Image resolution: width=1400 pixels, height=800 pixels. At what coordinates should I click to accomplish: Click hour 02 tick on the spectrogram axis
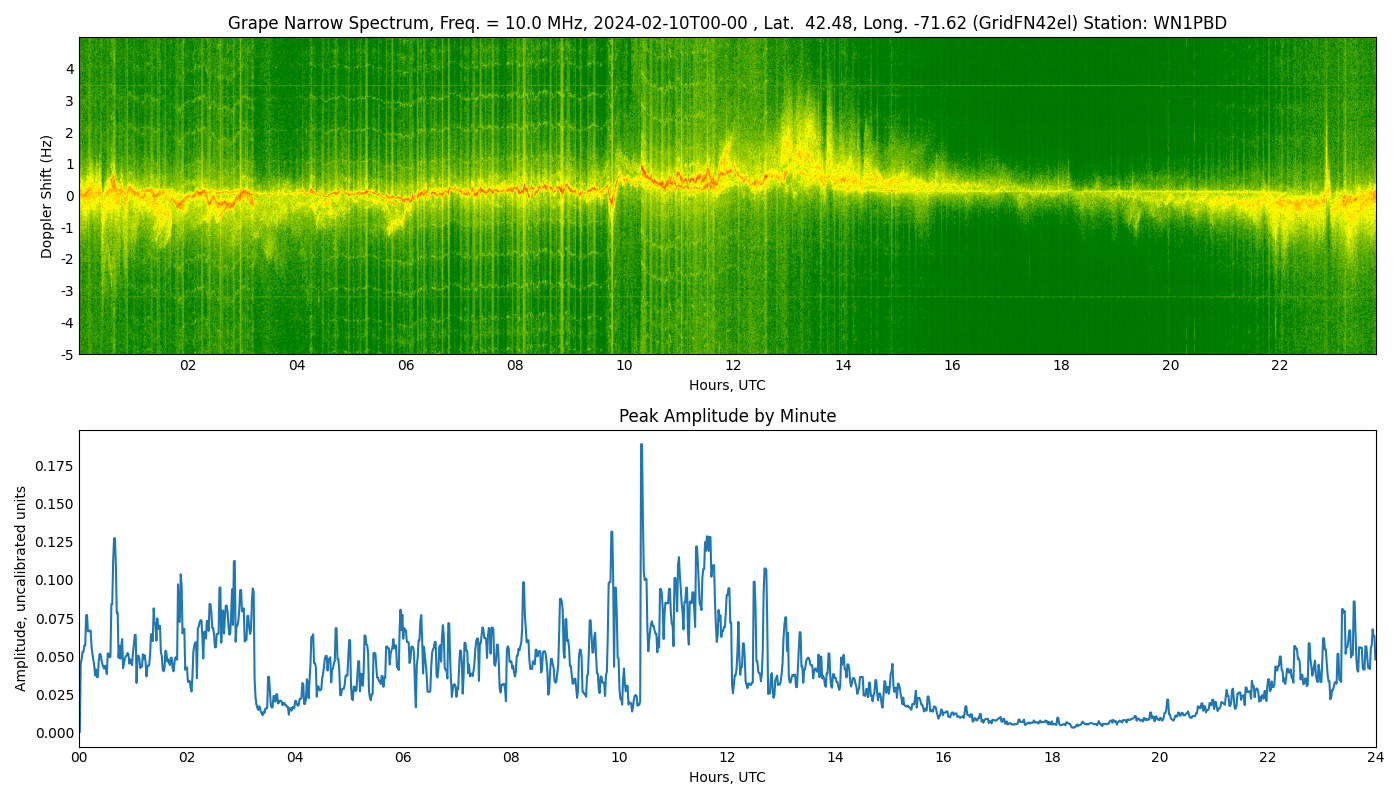click(x=188, y=366)
